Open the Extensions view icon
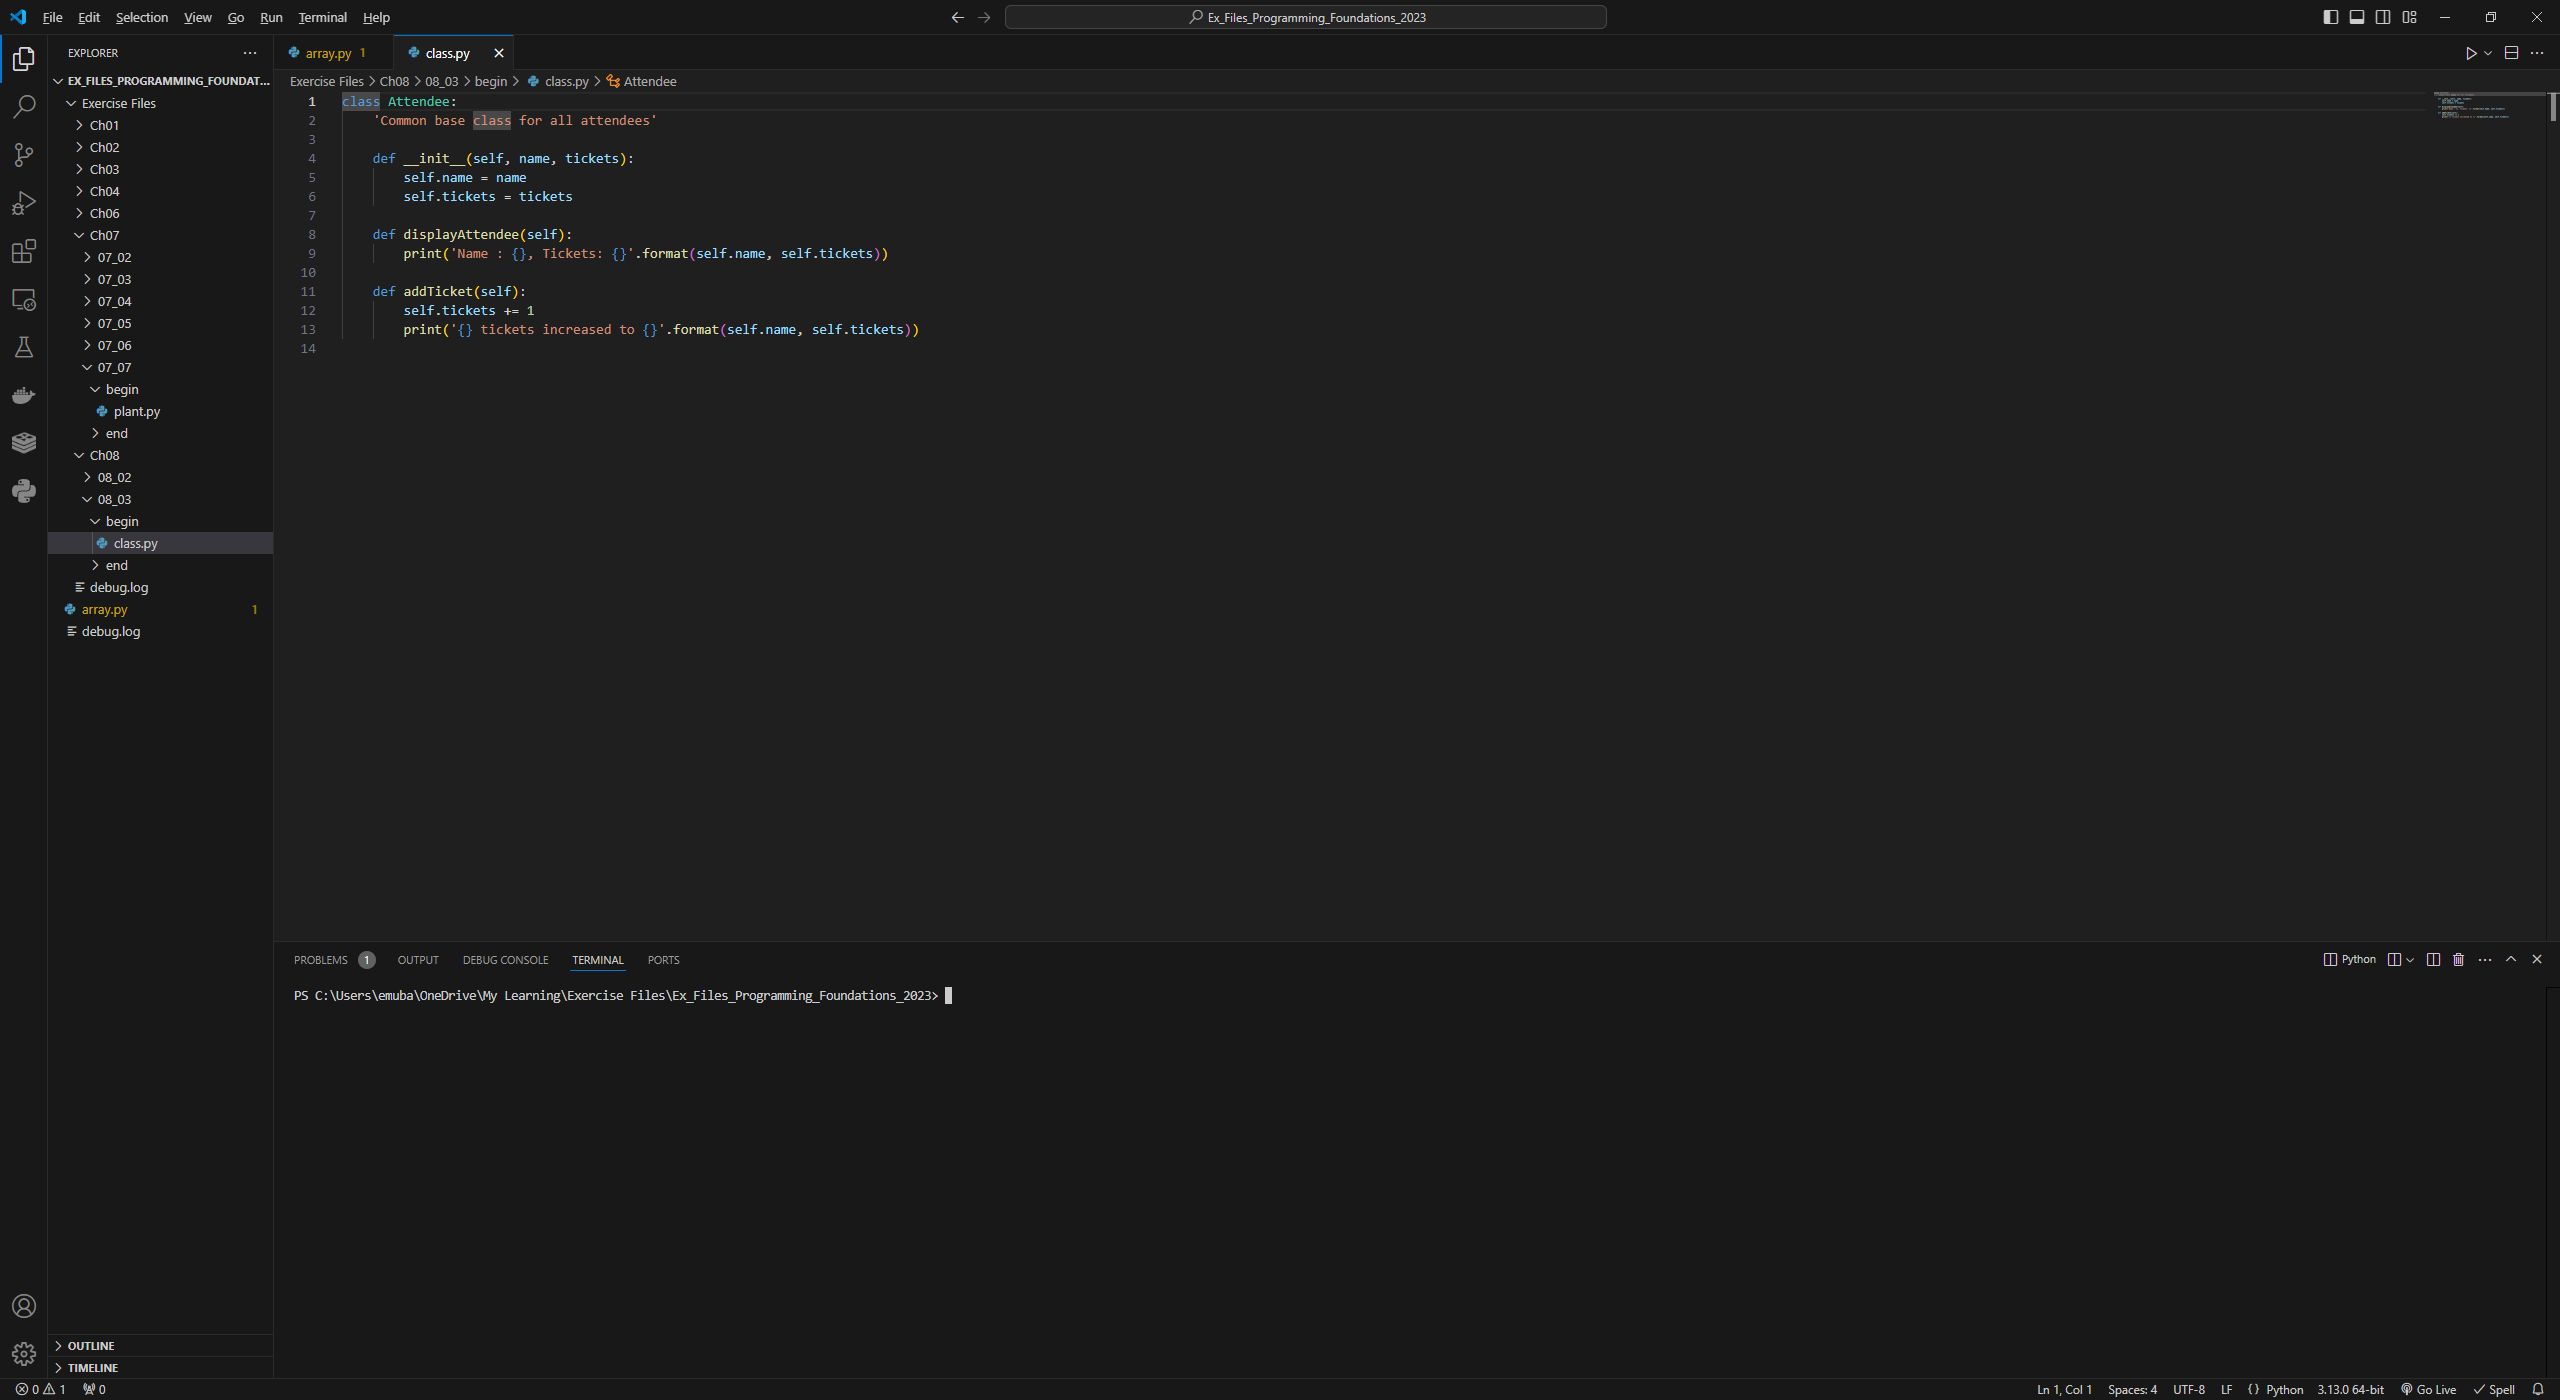The width and height of the screenshot is (2560, 1400). tap(24, 251)
